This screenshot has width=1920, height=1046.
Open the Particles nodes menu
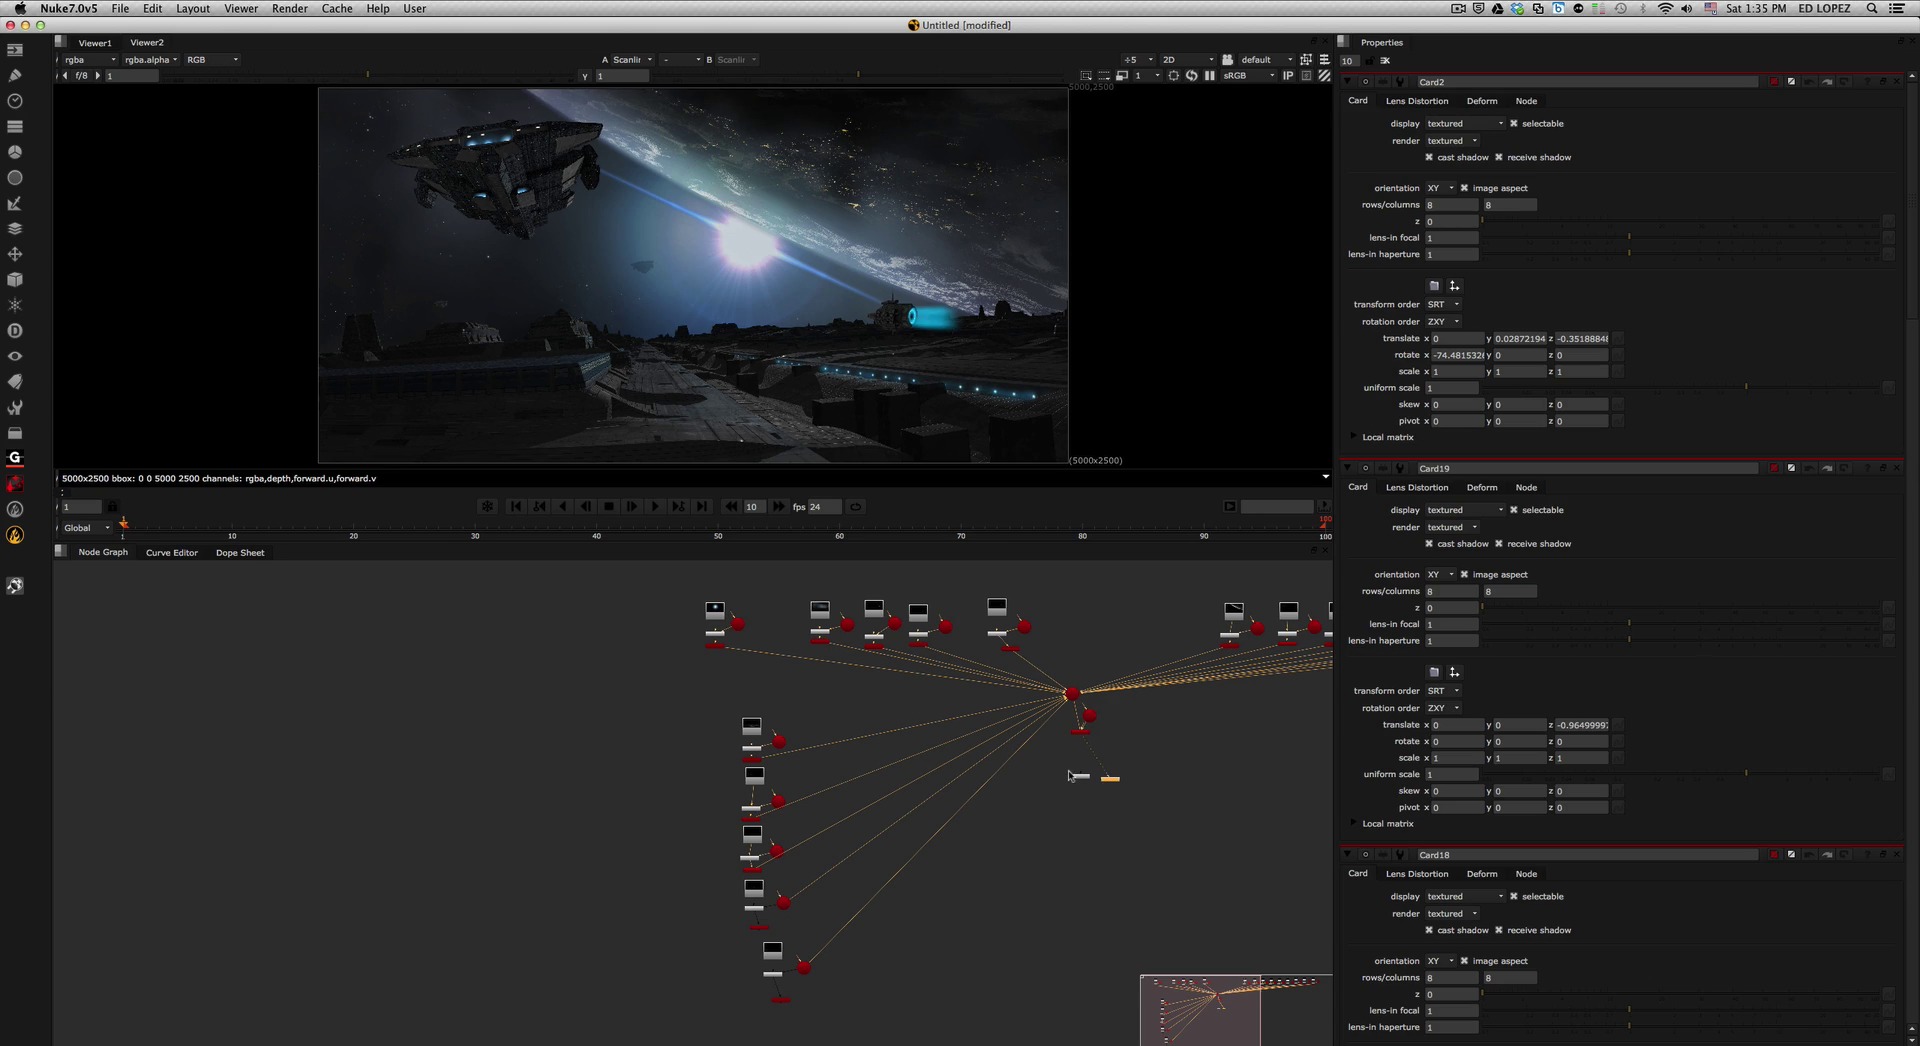coord(15,305)
